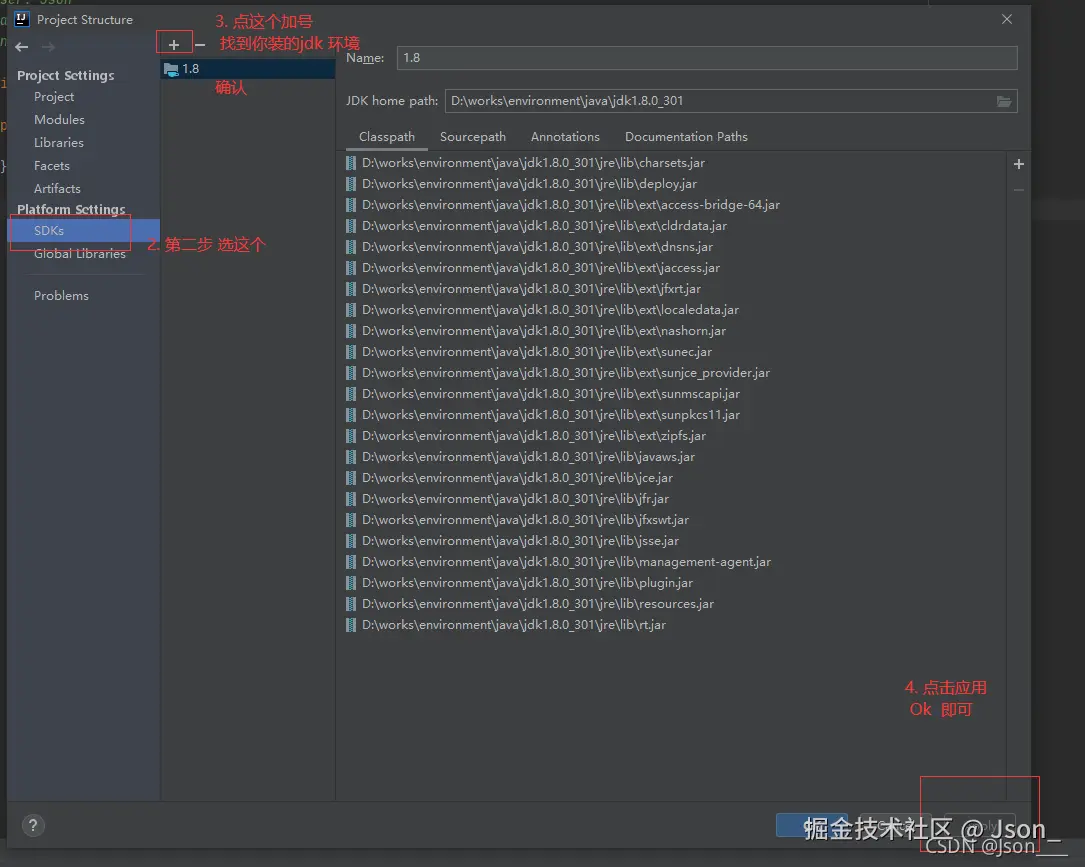This screenshot has width=1085, height=867.
Task: Select the 1.8 SDK entry
Action: click(248, 69)
